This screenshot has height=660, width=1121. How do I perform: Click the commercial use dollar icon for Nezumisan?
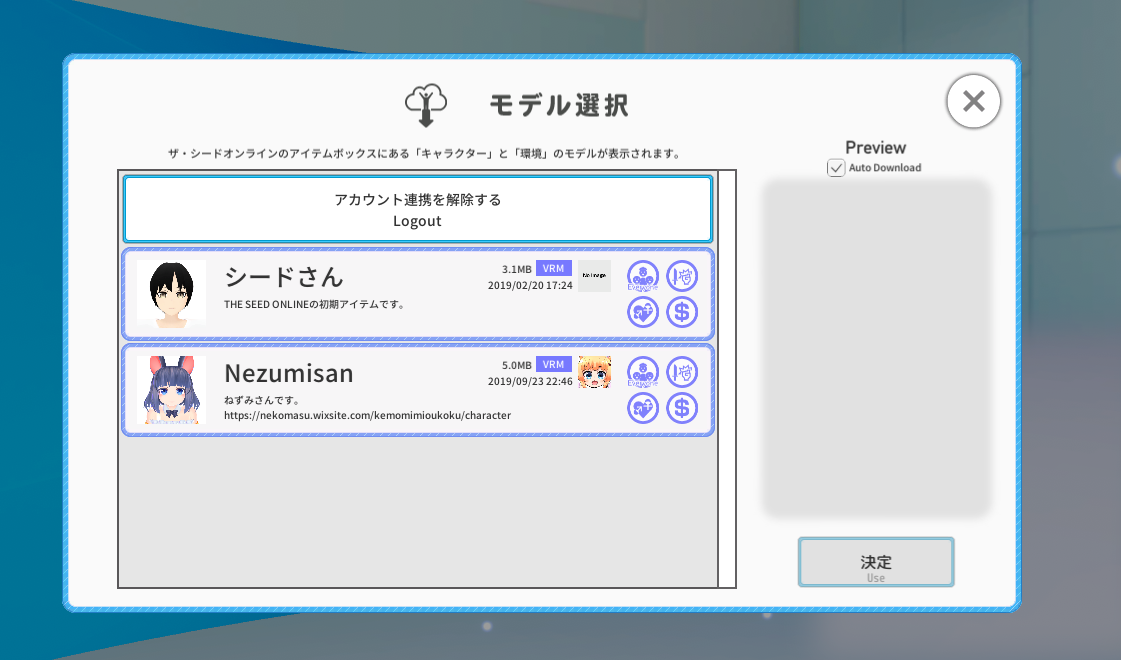point(682,408)
